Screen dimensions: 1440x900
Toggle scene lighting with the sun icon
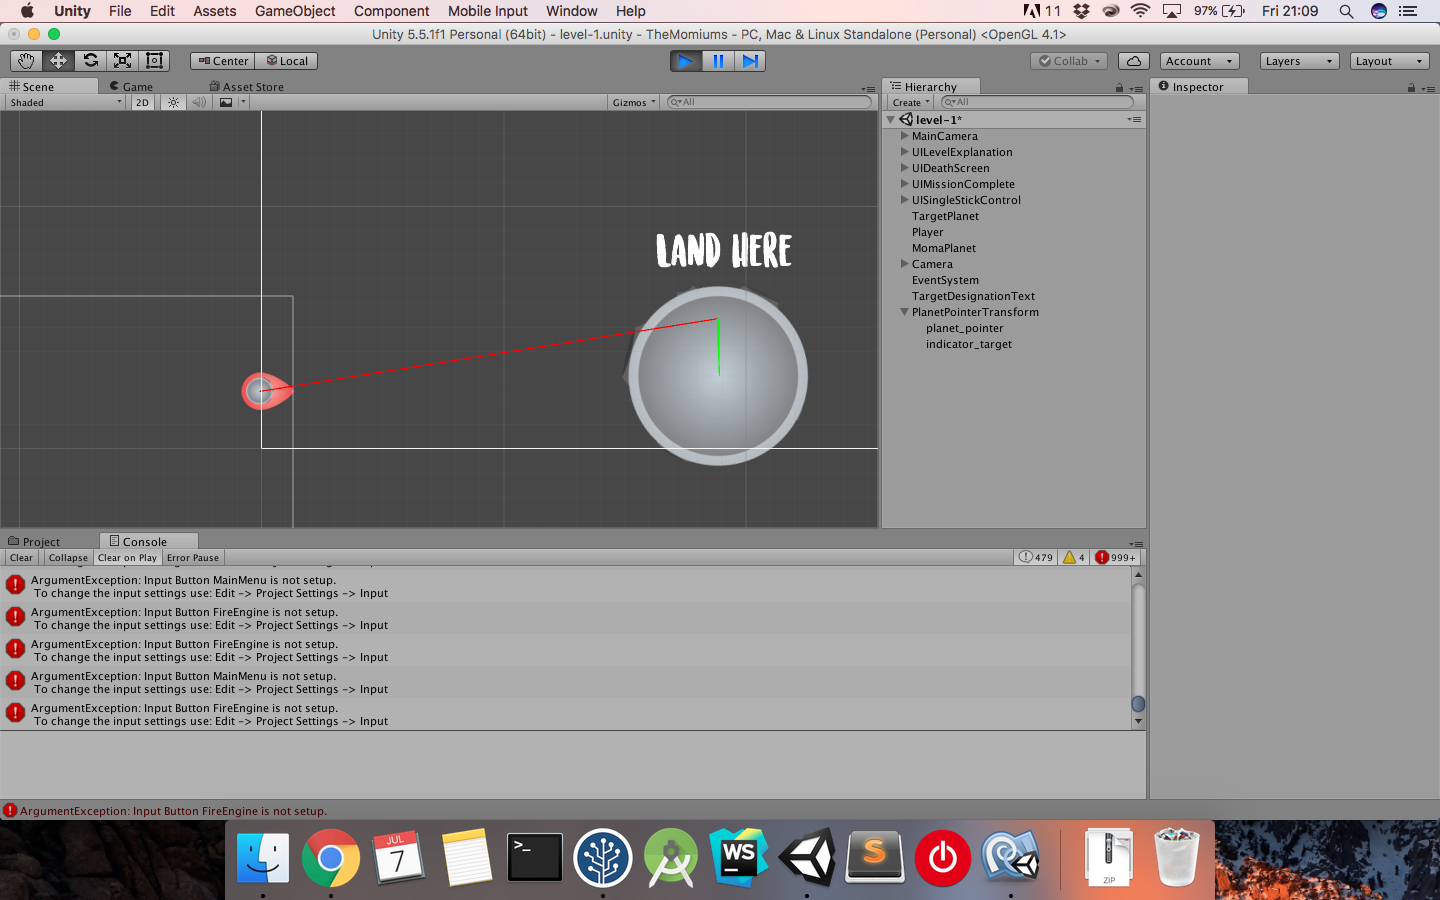(x=174, y=102)
